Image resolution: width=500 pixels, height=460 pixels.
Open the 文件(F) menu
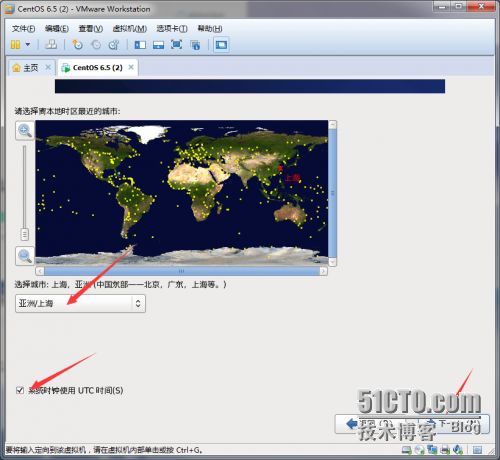tap(23, 29)
